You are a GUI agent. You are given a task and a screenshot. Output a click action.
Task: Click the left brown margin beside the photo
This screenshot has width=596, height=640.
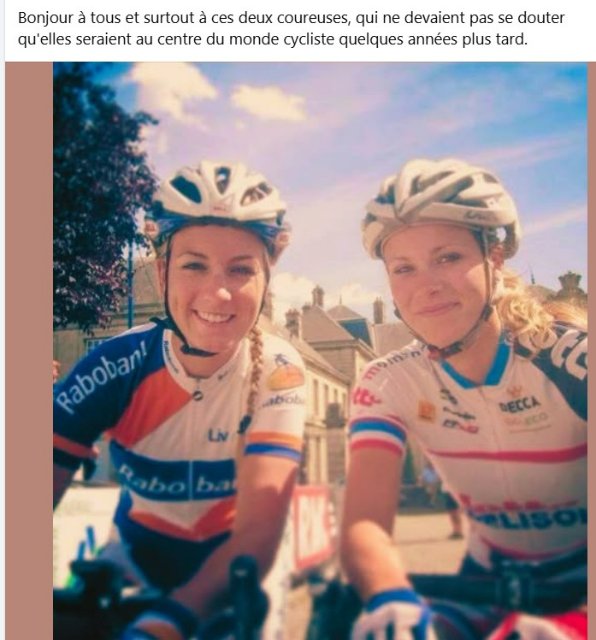click(x=29, y=351)
